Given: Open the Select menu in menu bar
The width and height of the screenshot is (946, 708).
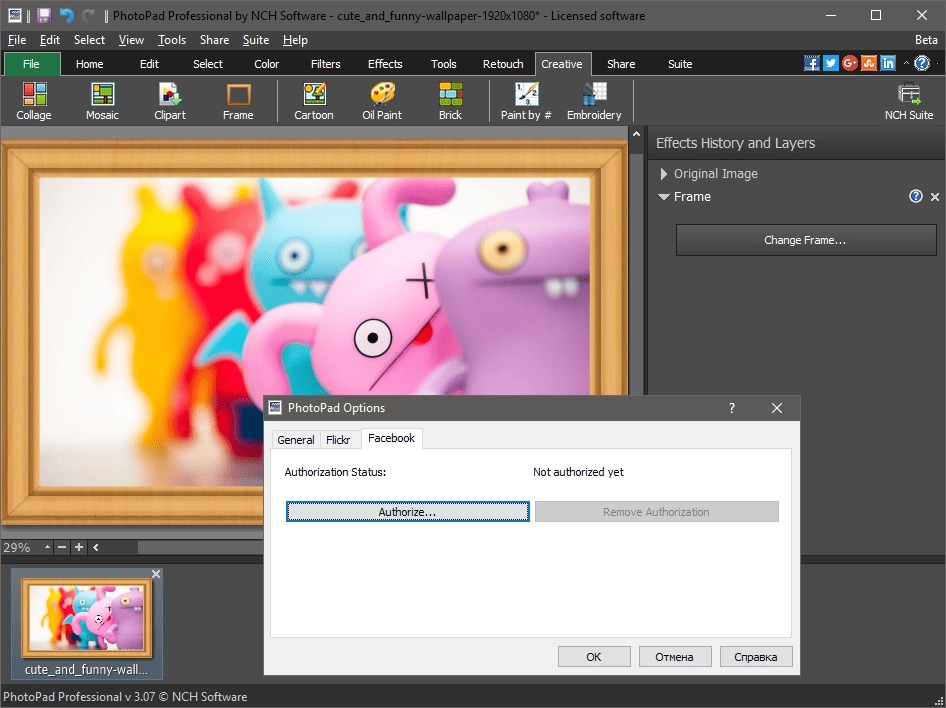Looking at the screenshot, I should [x=89, y=40].
